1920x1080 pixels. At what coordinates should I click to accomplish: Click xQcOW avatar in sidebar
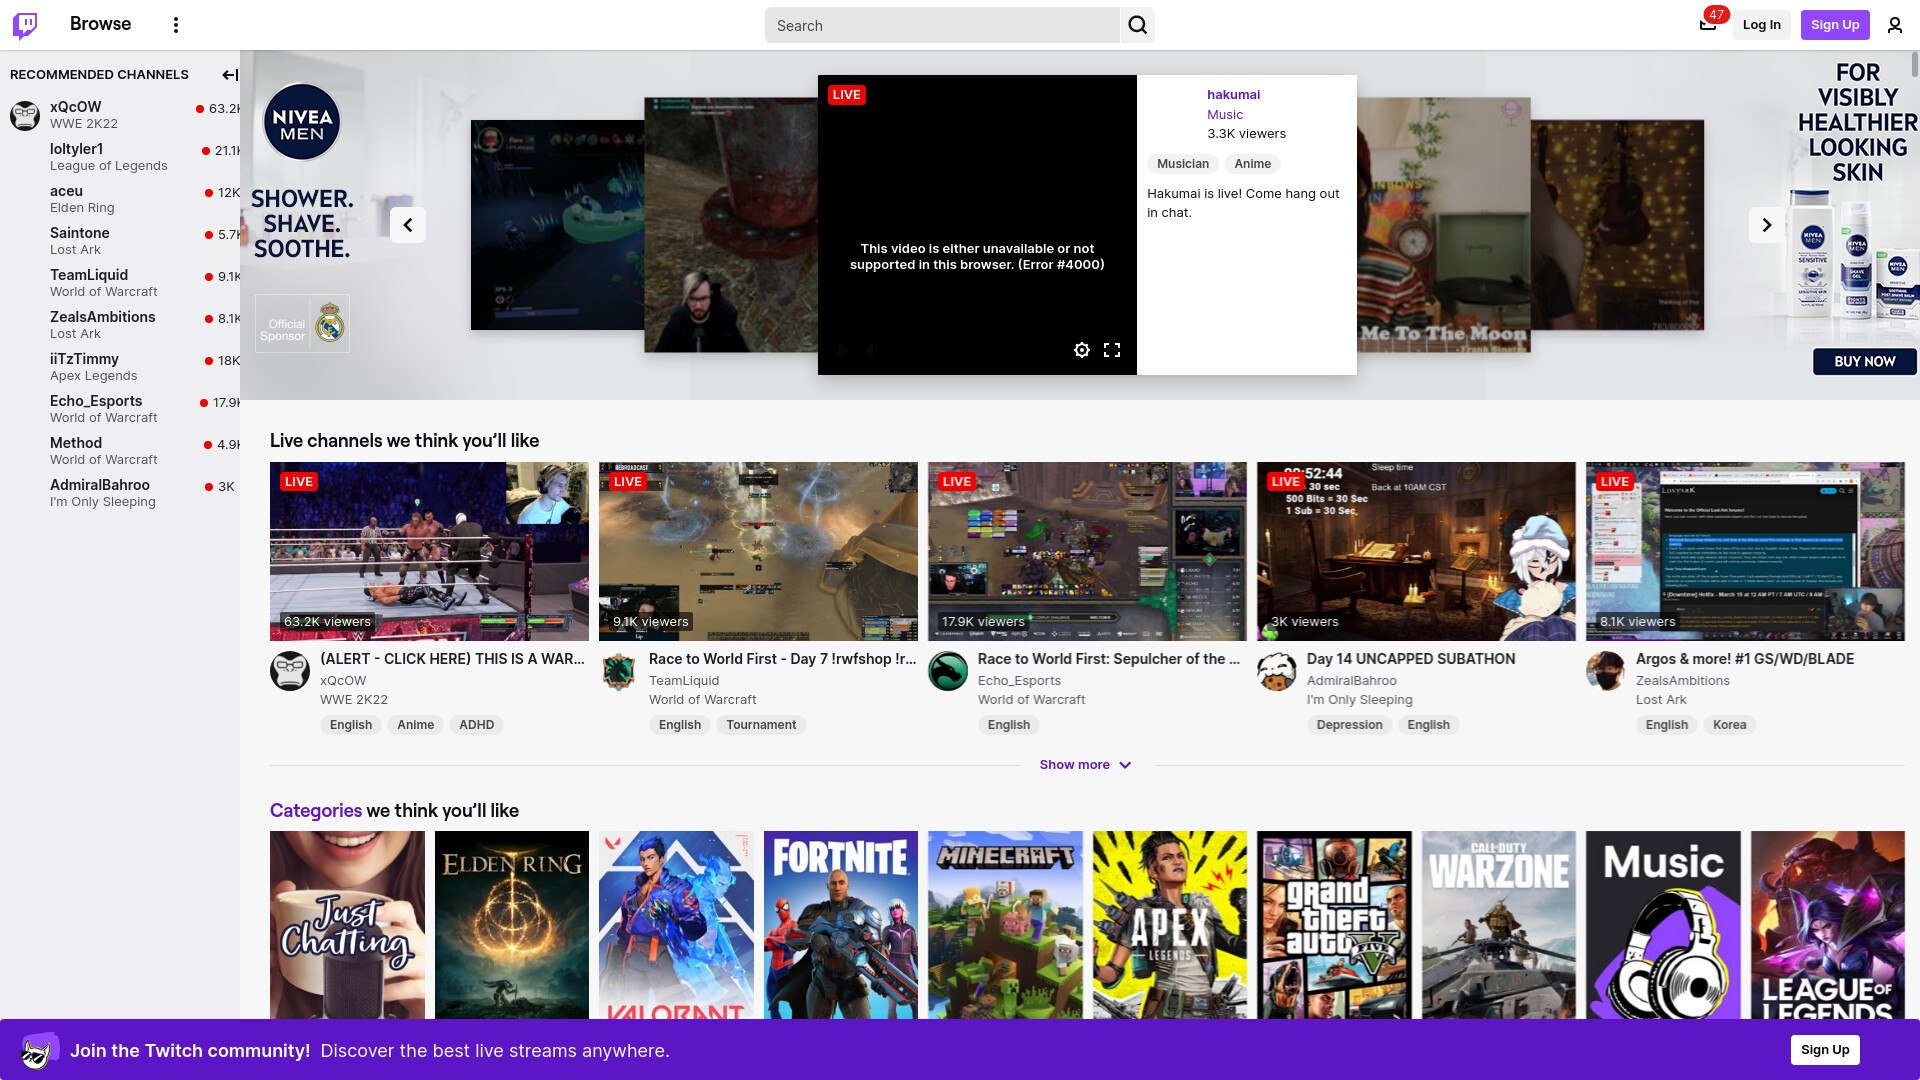click(25, 115)
